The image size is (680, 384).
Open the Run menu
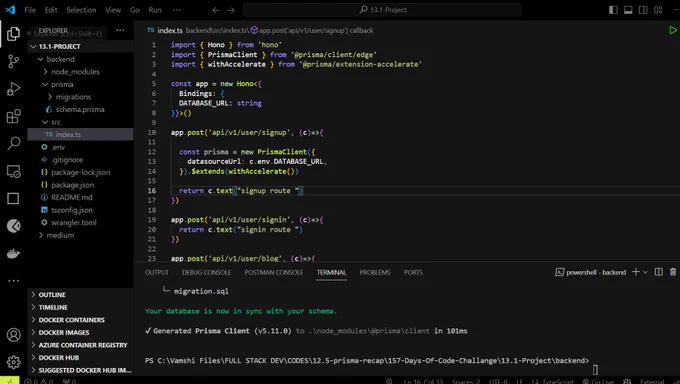click(x=155, y=10)
